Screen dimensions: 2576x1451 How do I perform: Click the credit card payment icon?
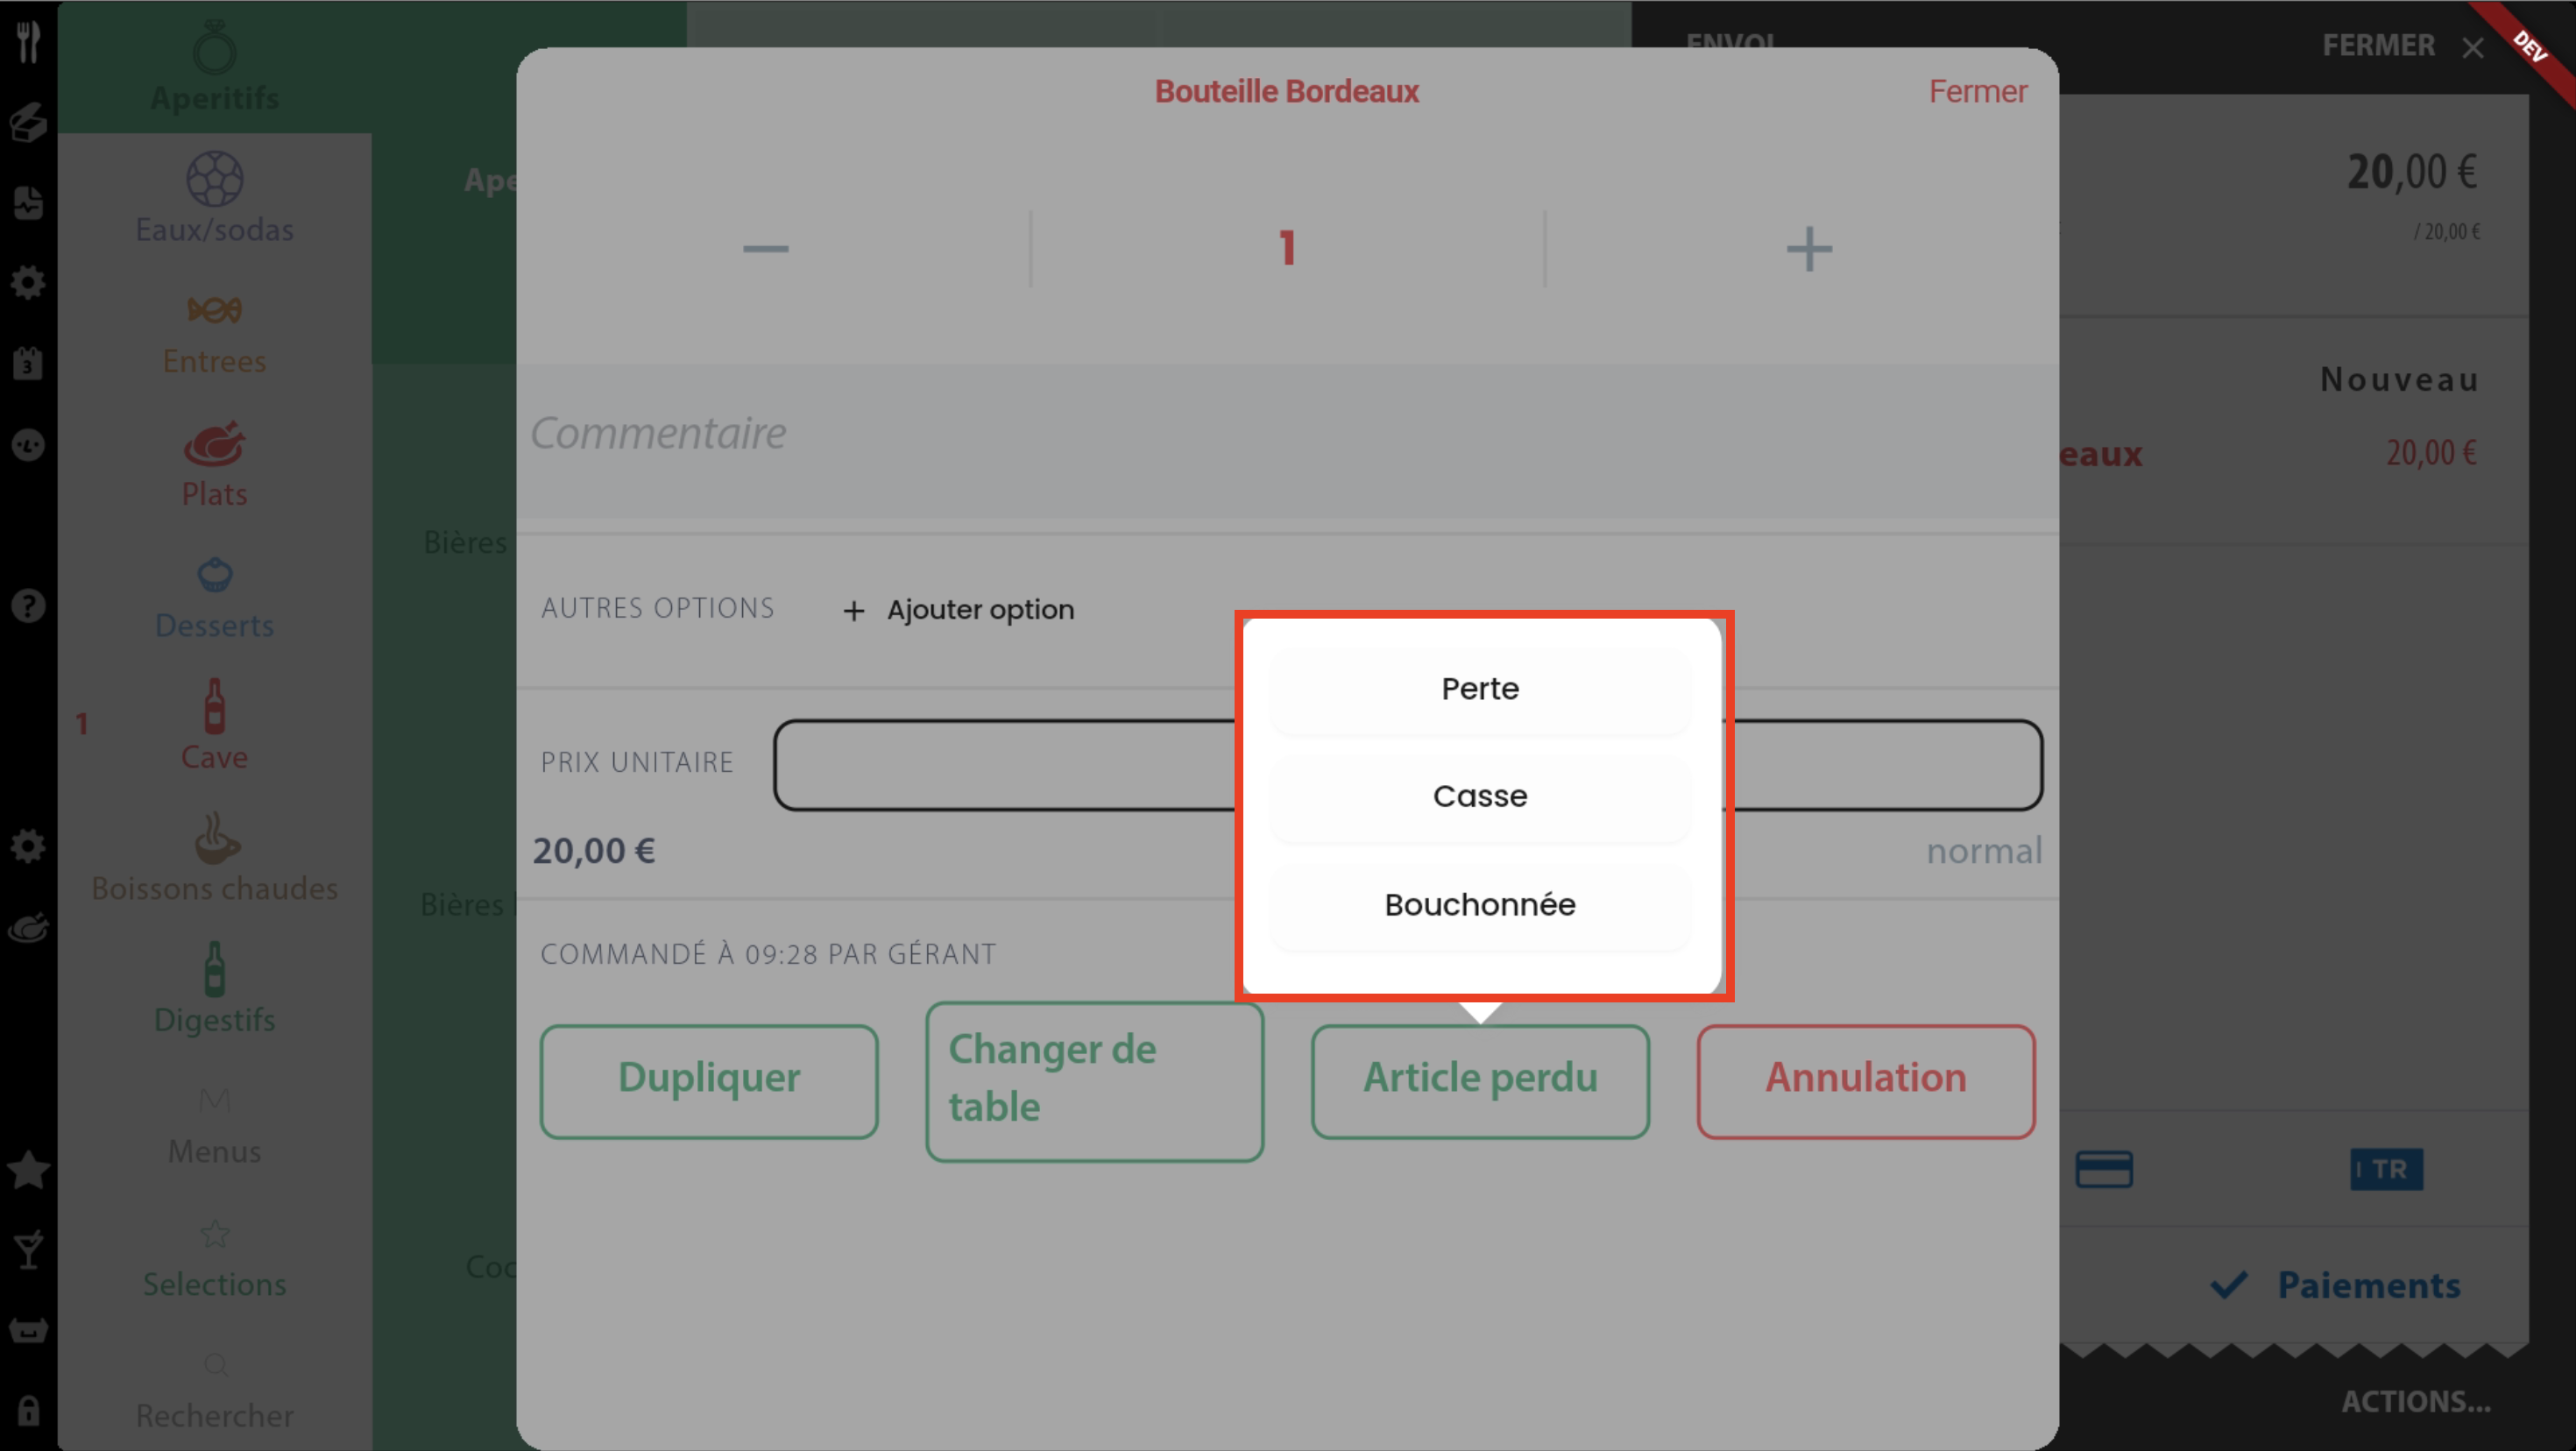point(2103,1168)
